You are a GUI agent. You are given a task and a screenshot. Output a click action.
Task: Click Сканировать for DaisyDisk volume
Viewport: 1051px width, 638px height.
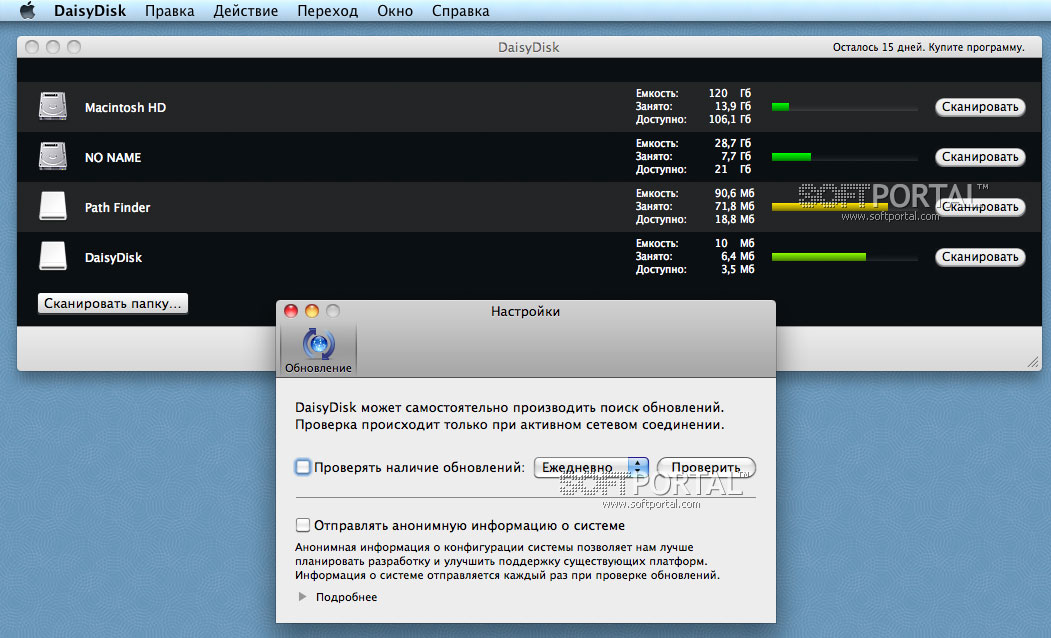coord(980,257)
